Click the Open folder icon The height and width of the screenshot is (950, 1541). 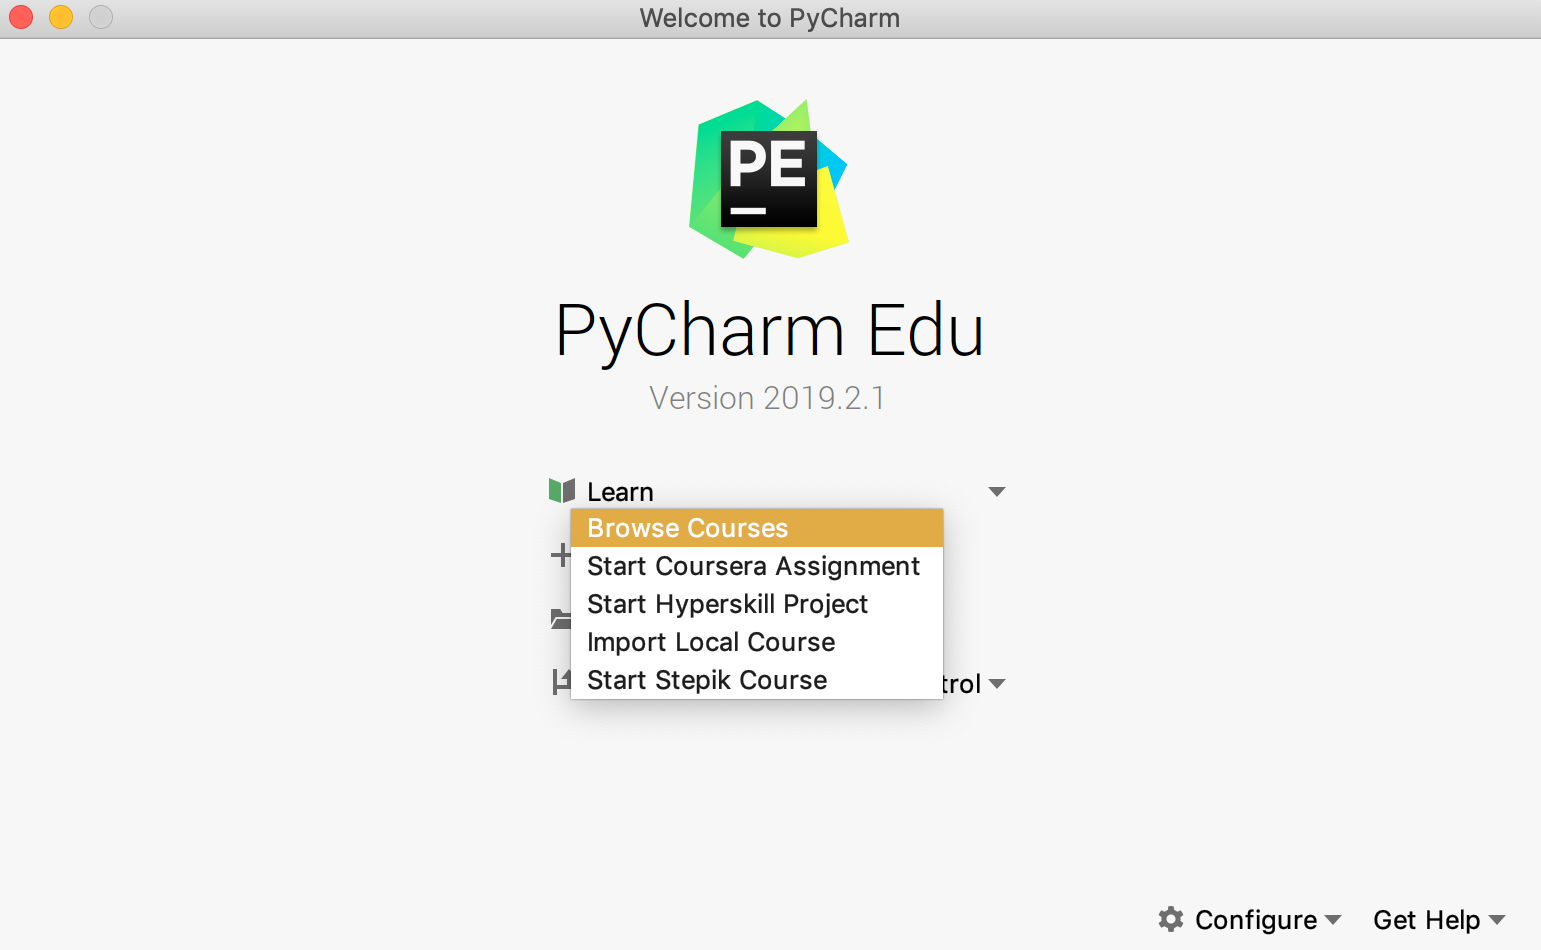[x=563, y=619]
